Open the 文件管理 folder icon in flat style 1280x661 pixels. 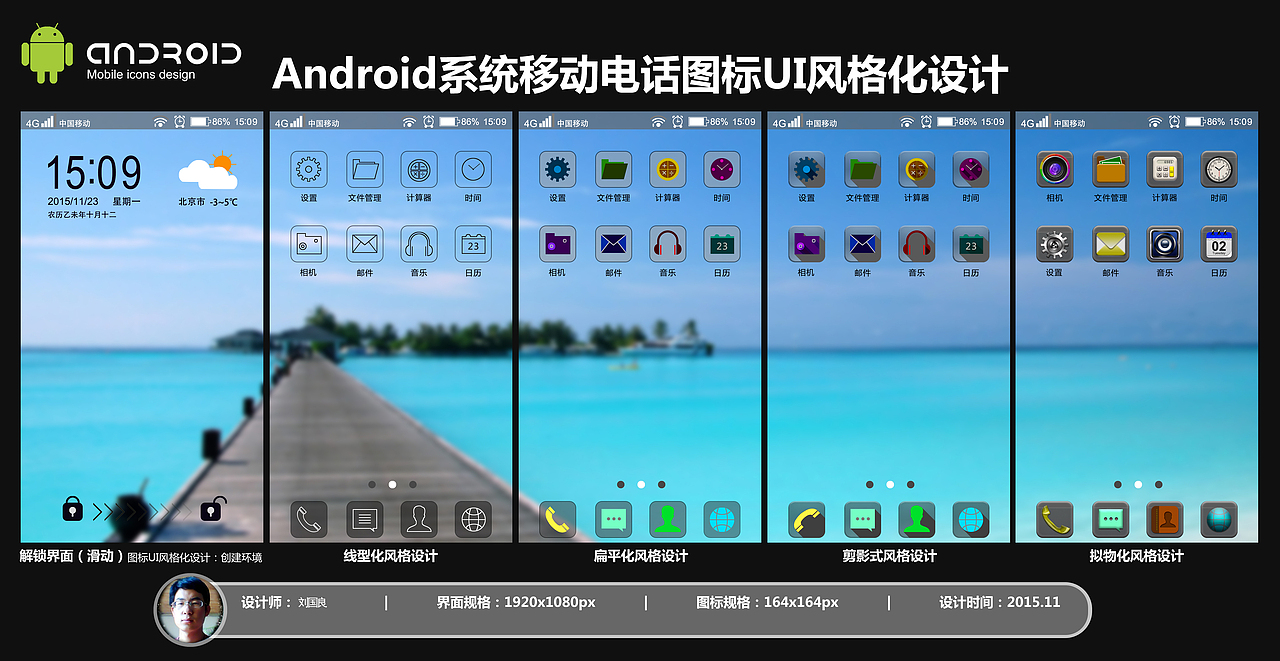(x=613, y=170)
